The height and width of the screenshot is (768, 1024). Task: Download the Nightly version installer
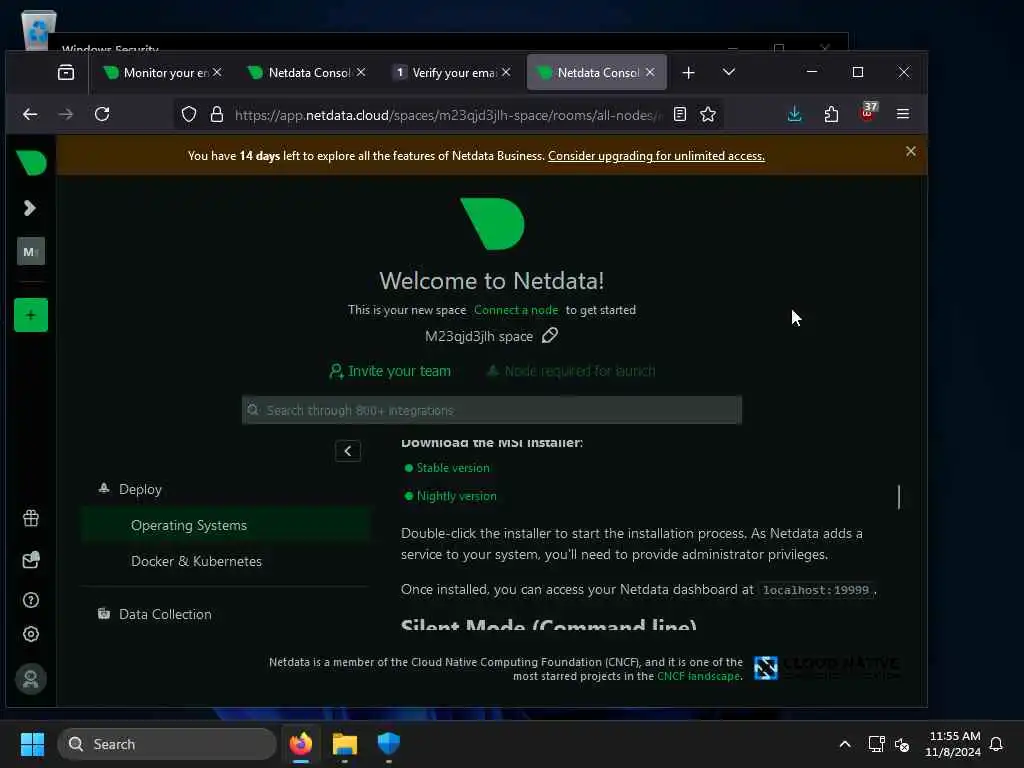[456, 496]
